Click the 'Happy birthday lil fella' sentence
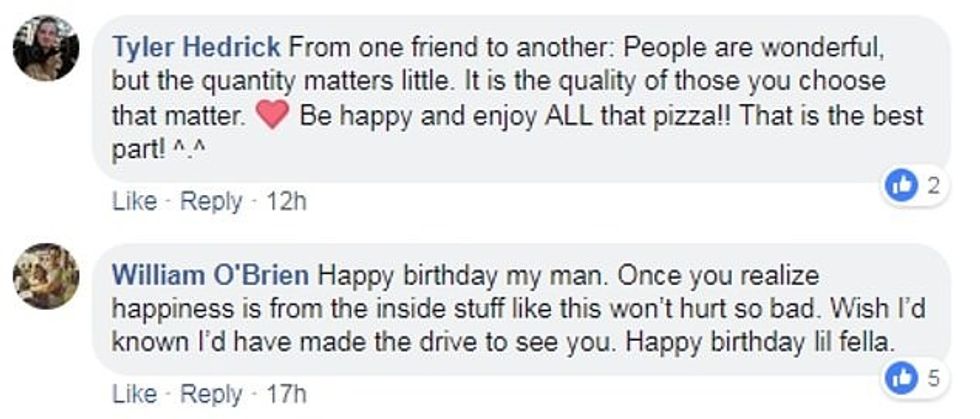This screenshot has width=980, height=419. pyautogui.click(x=759, y=341)
